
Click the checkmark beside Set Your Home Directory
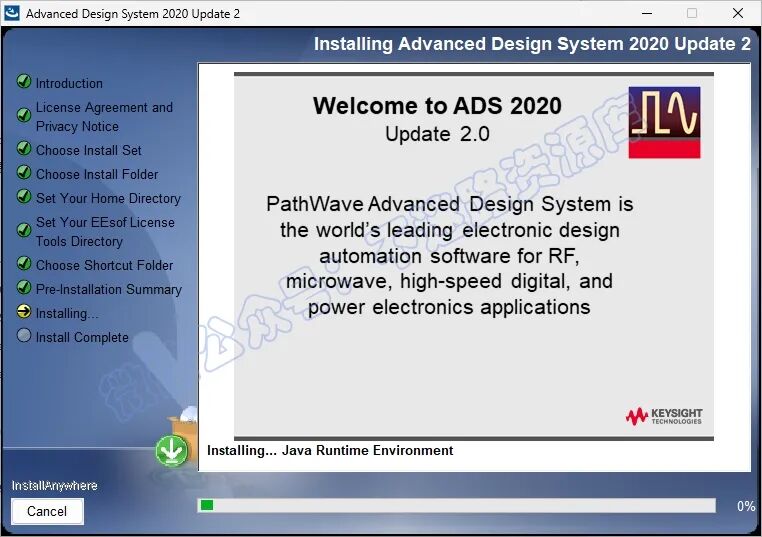24,196
